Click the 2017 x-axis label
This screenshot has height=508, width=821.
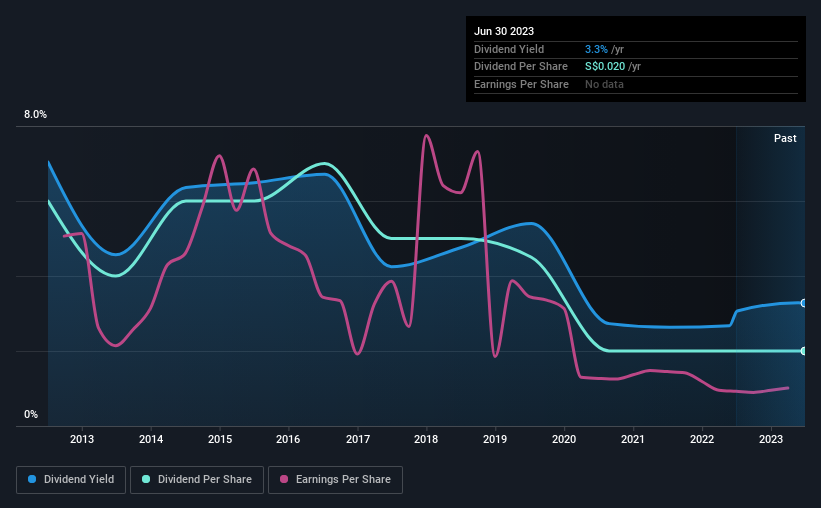pos(358,439)
